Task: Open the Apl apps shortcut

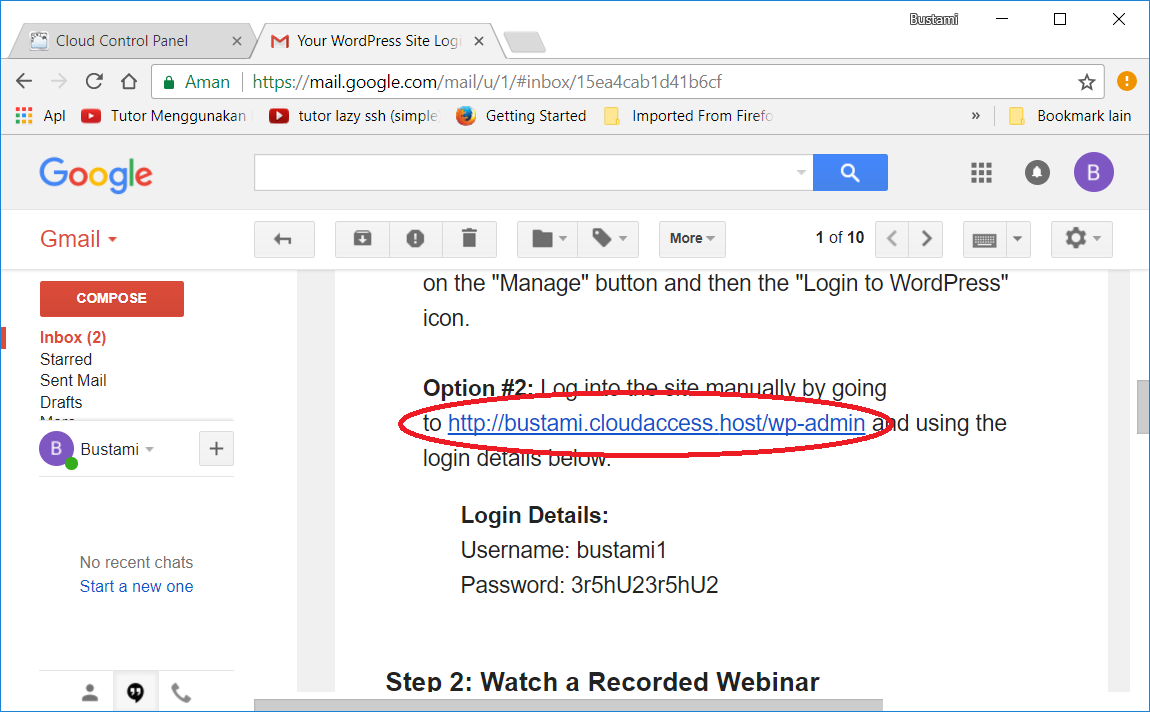Action: pos(40,116)
